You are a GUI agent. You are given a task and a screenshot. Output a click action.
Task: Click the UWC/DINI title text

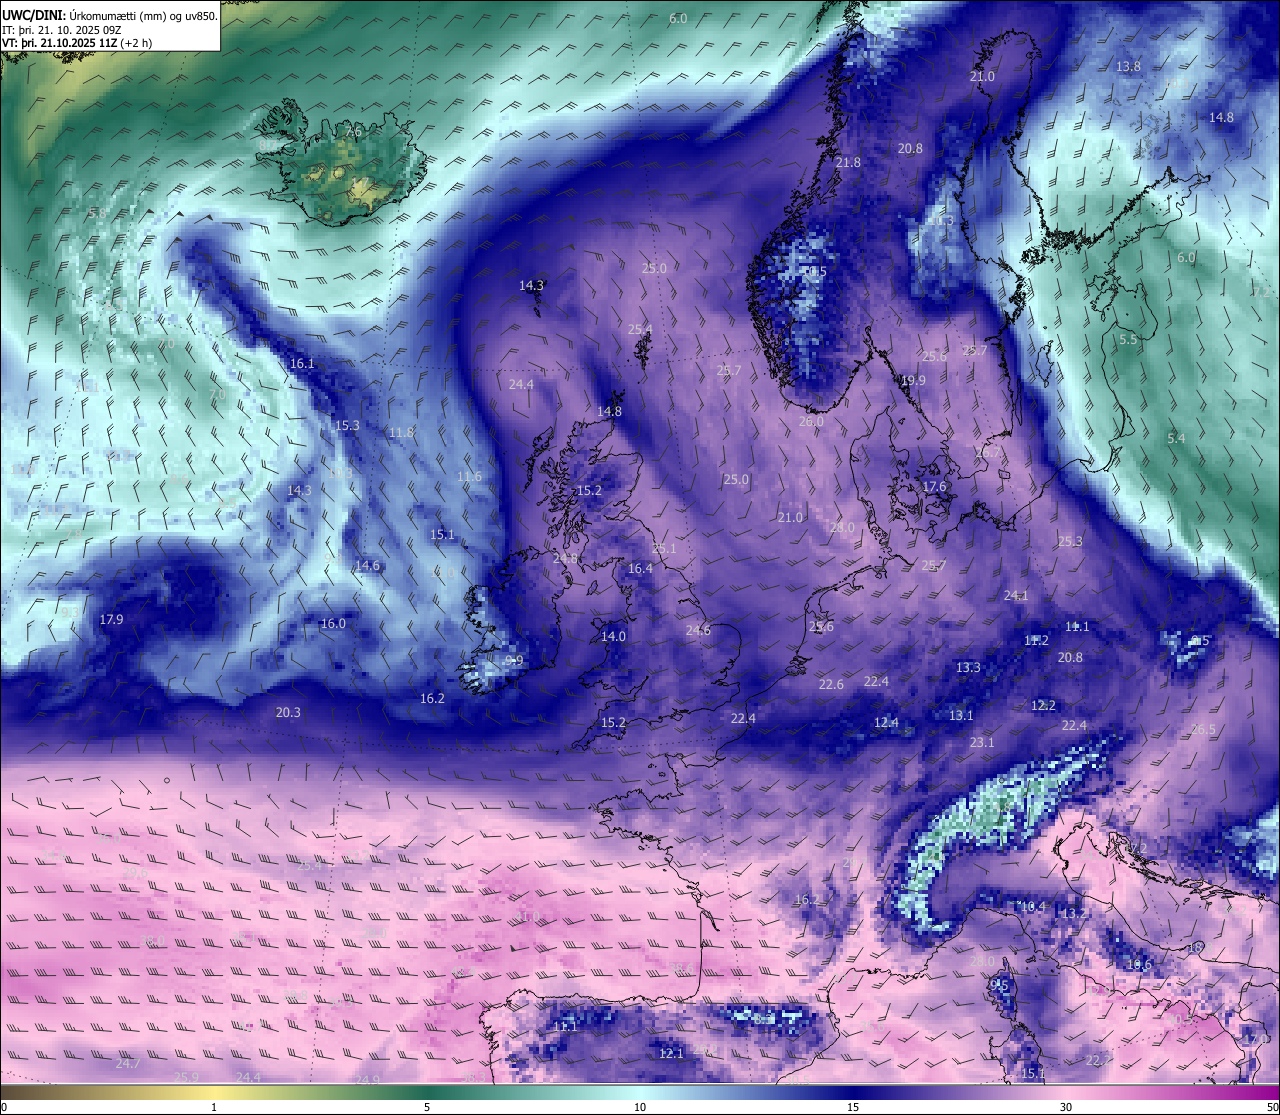pyautogui.click(x=110, y=16)
